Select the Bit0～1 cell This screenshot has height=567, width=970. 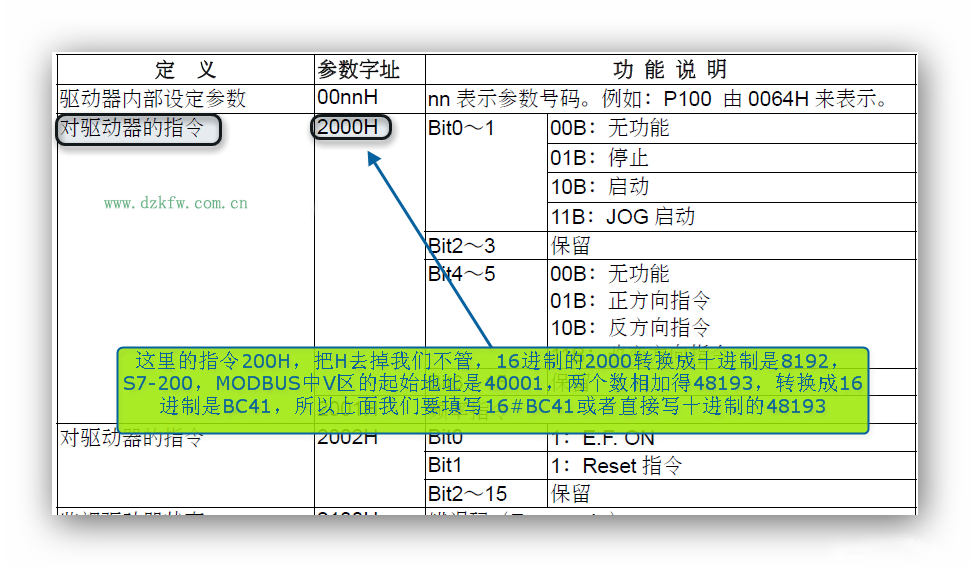point(461,129)
